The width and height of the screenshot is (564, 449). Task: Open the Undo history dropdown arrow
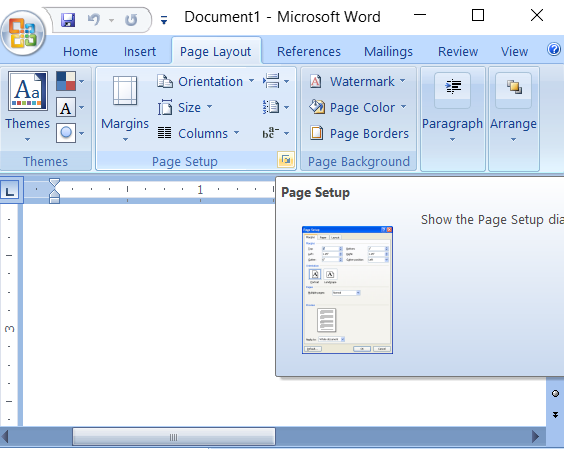[112, 21]
